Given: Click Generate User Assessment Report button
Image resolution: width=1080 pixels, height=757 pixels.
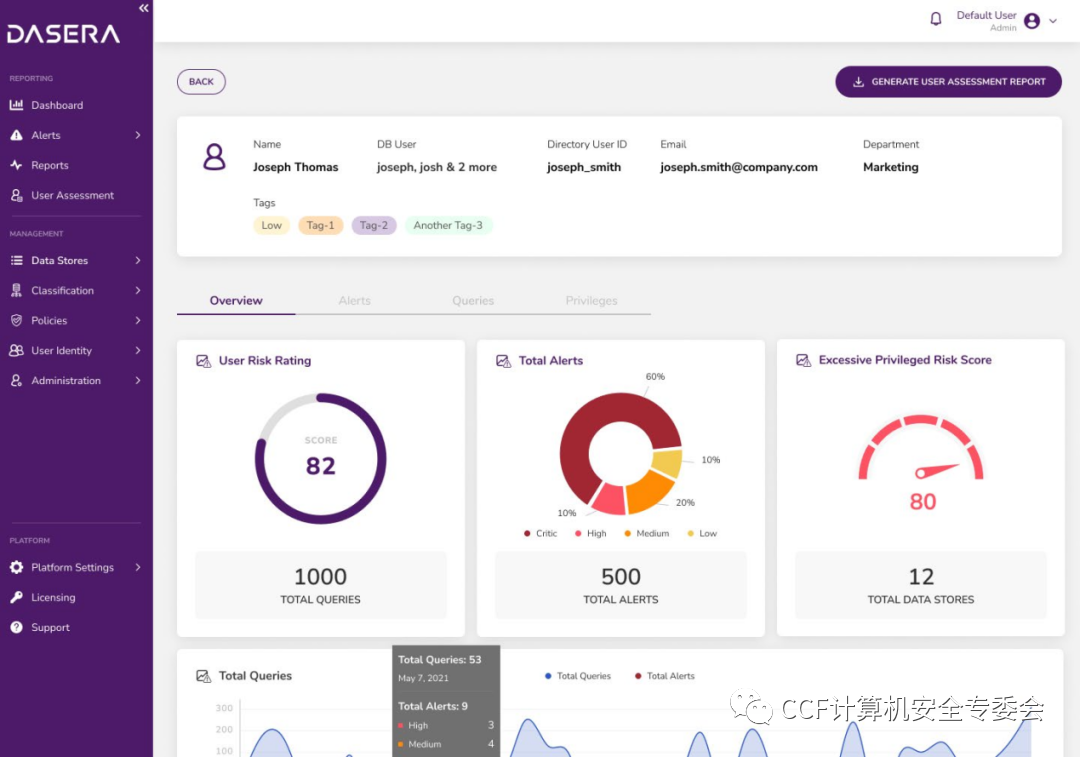Looking at the screenshot, I should click(948, 81).
